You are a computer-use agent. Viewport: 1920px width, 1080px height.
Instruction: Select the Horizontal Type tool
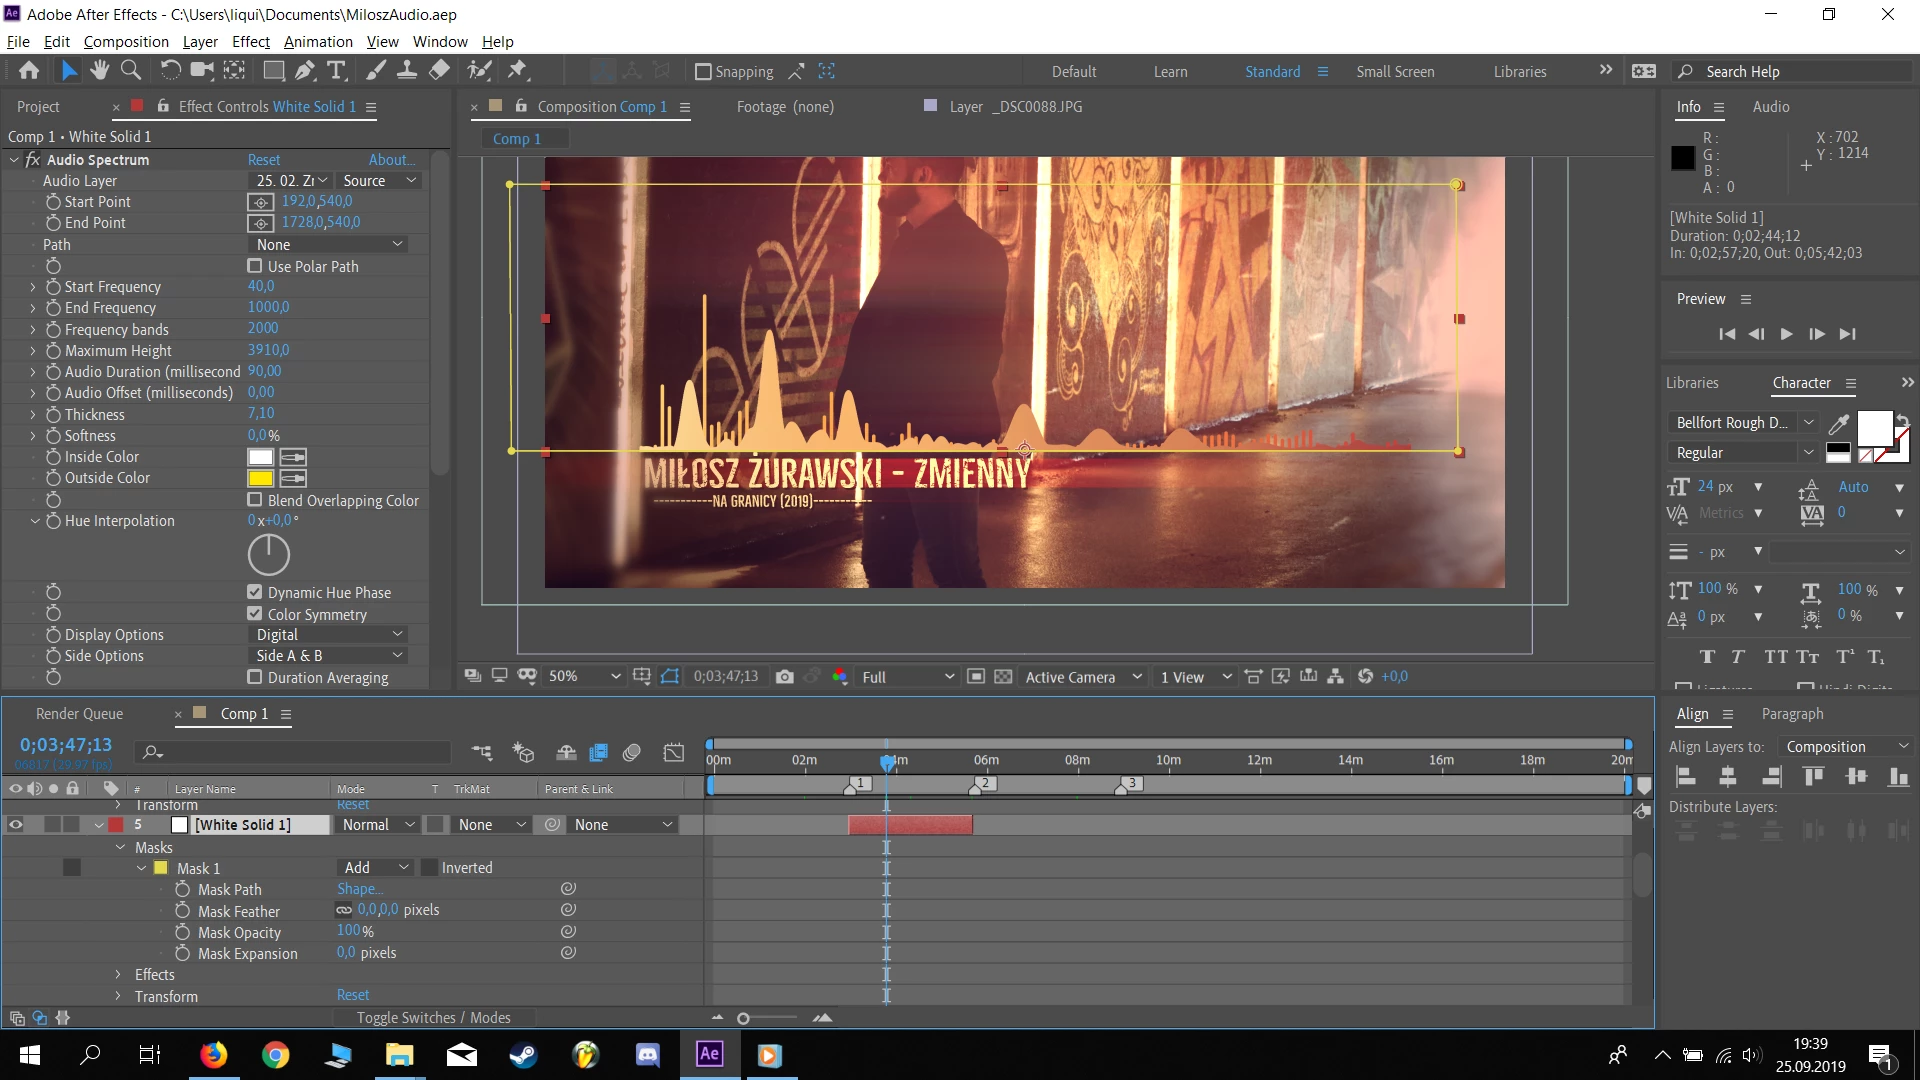pos(337,70)
